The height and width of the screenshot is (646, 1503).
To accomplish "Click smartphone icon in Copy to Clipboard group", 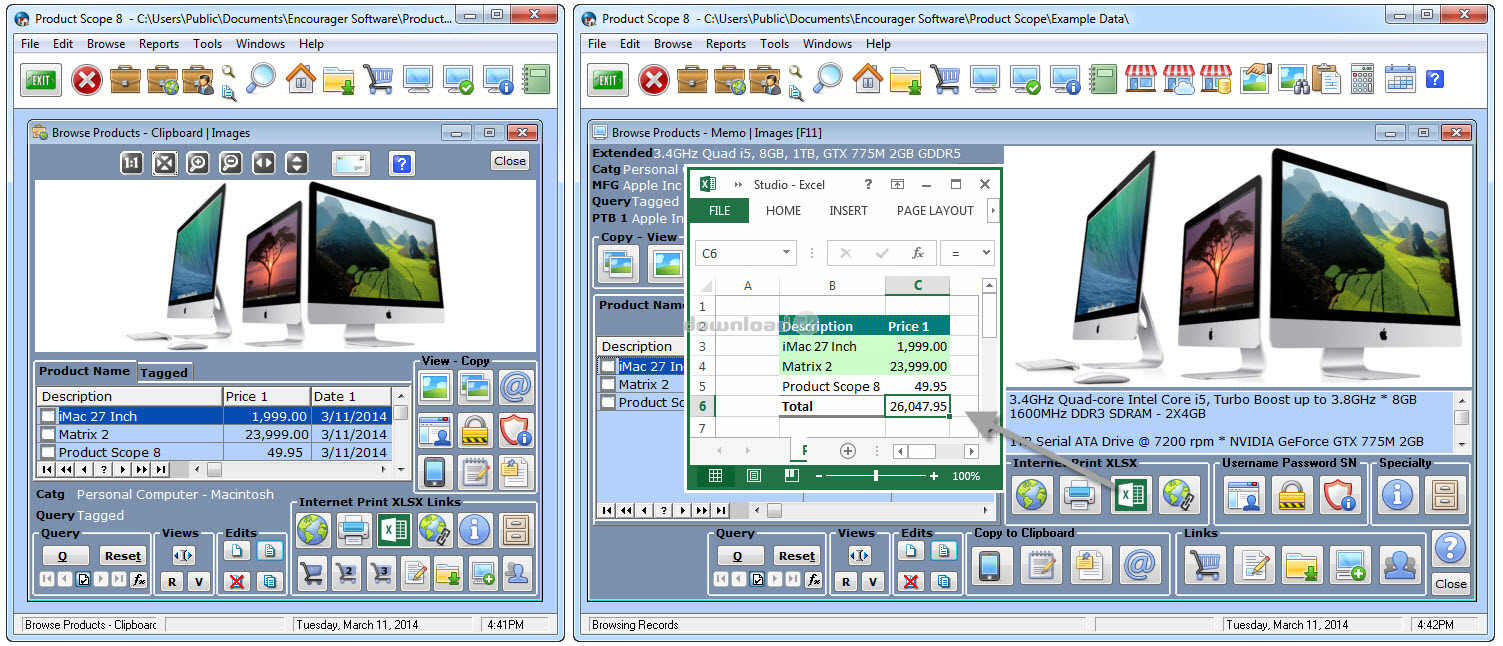I will (x=990, y=565).
